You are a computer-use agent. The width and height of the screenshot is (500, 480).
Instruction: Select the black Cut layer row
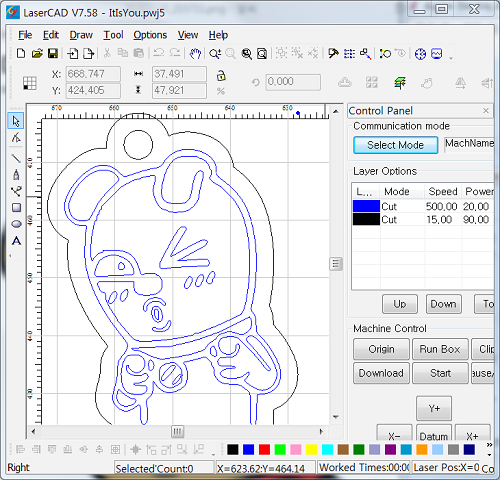pos(422,219)
